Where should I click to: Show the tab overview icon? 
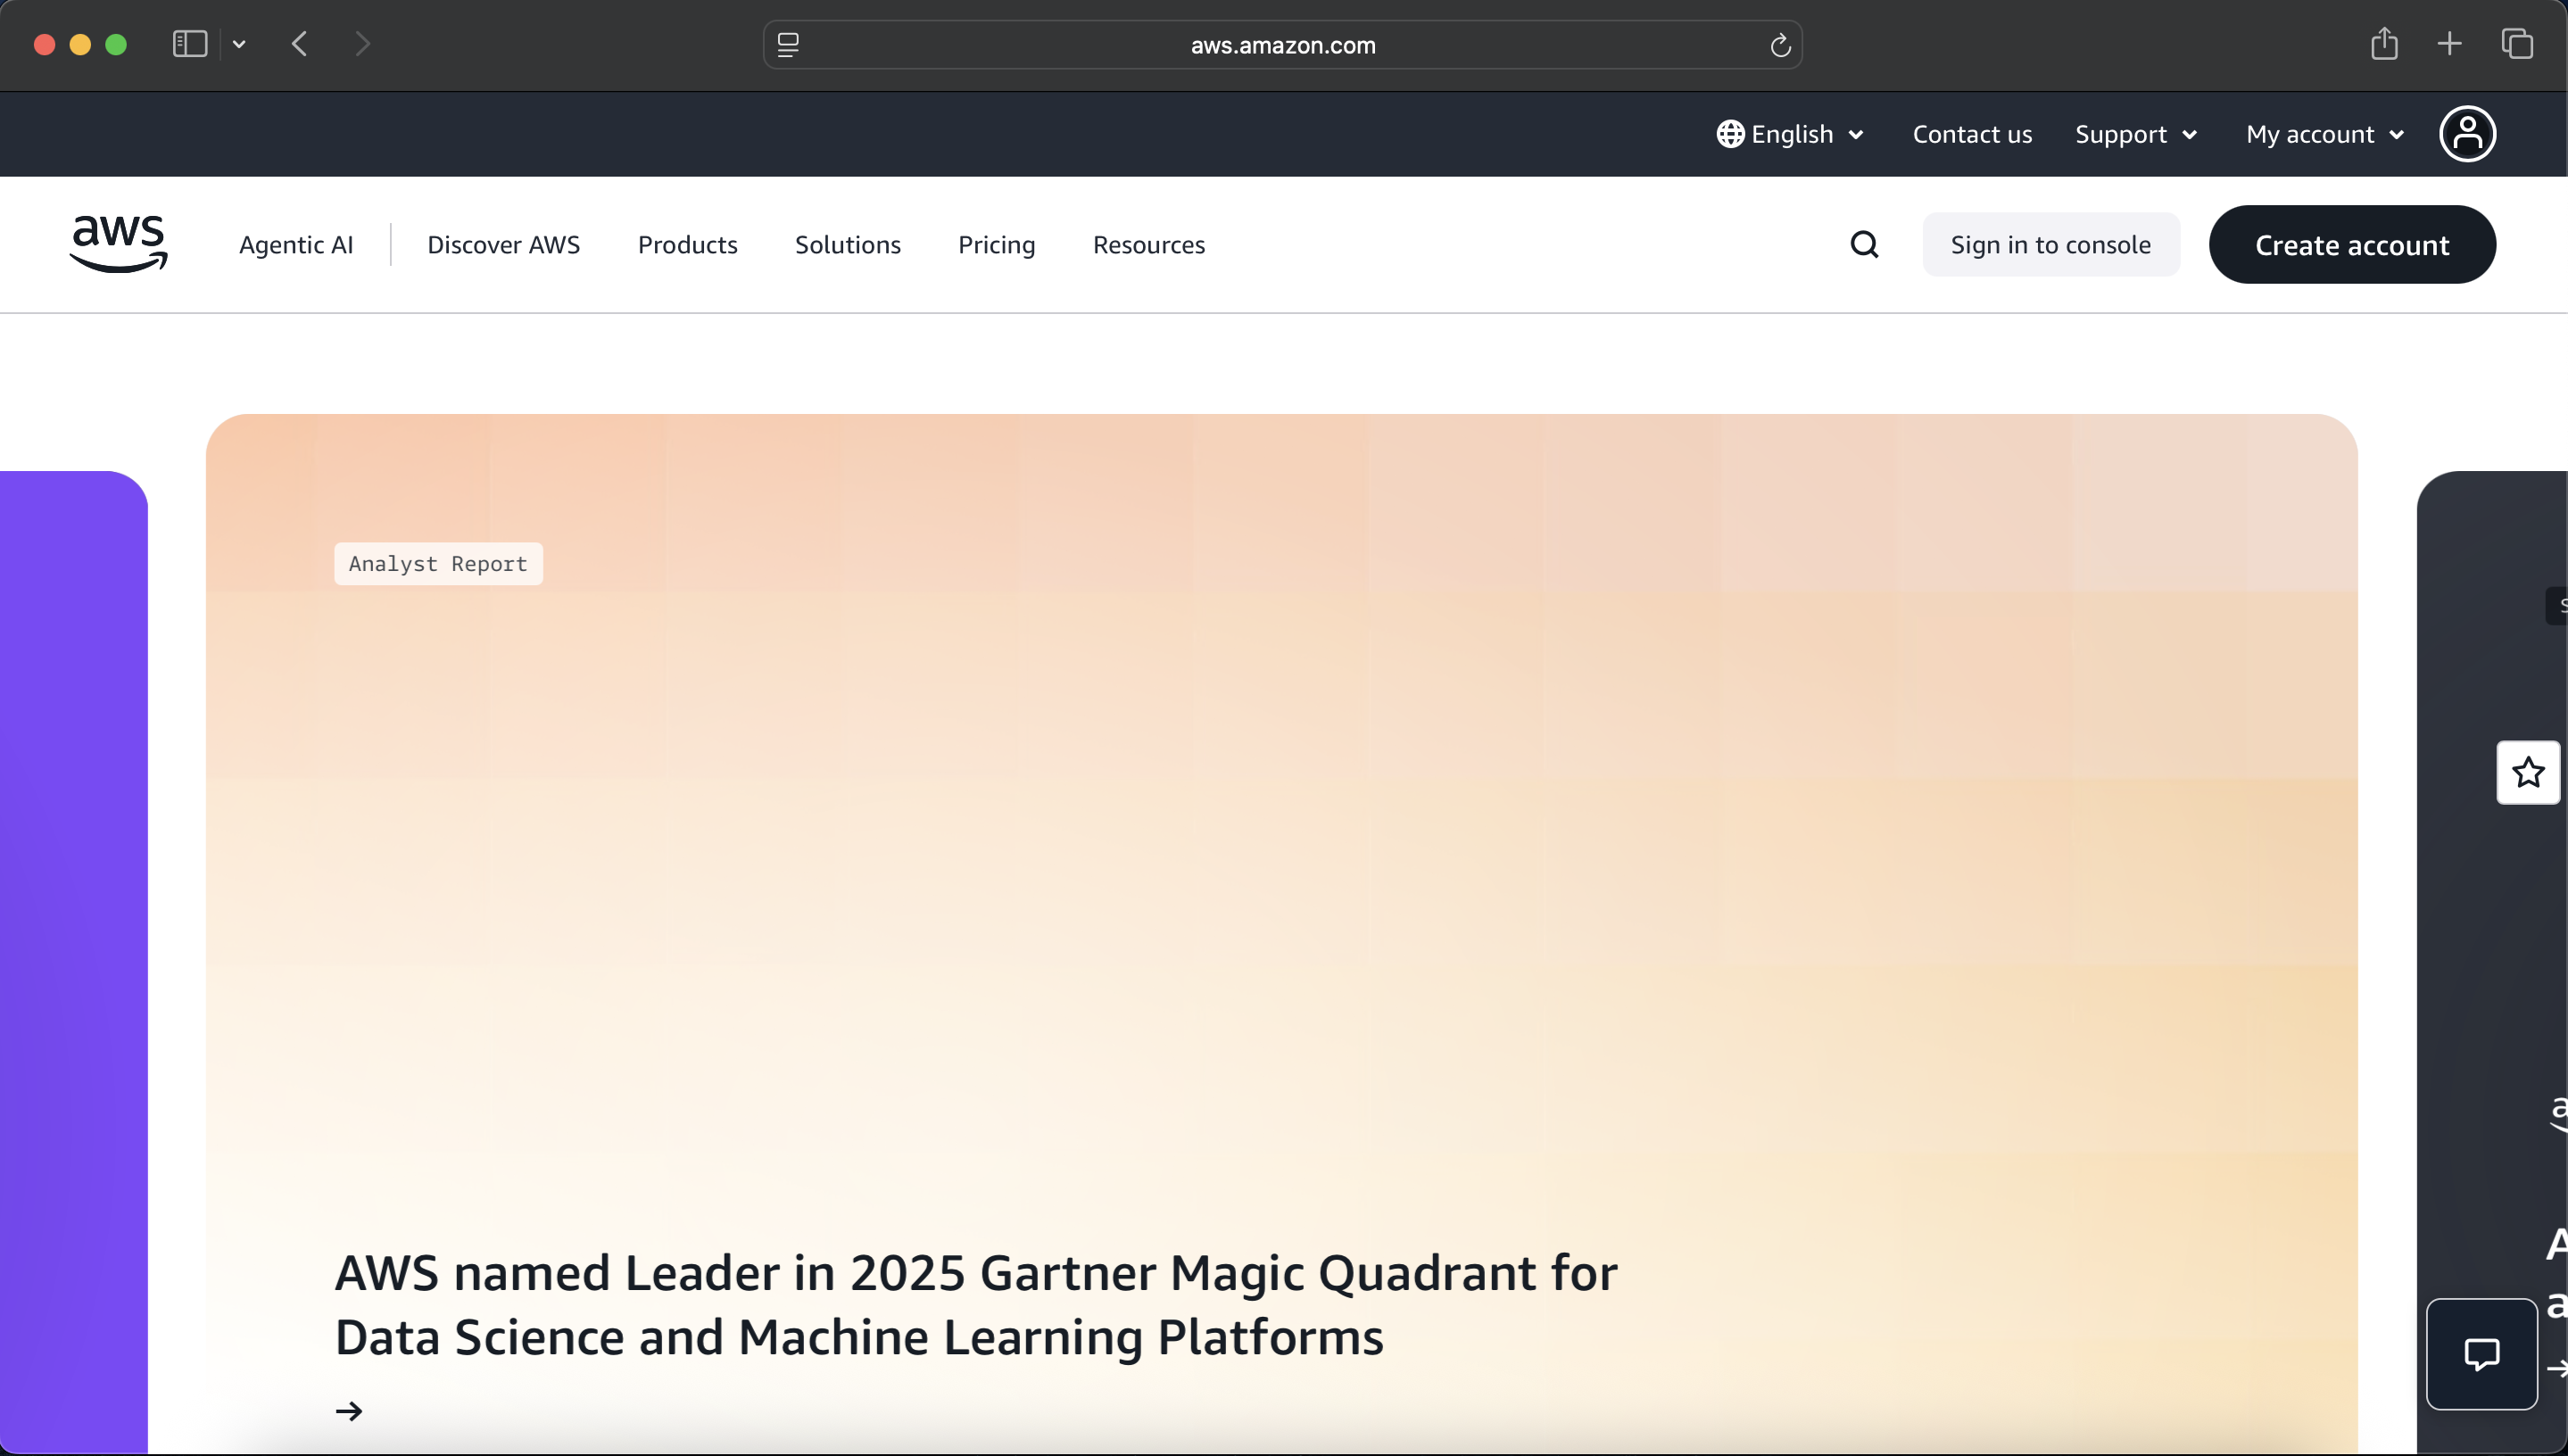point(2517,44)
